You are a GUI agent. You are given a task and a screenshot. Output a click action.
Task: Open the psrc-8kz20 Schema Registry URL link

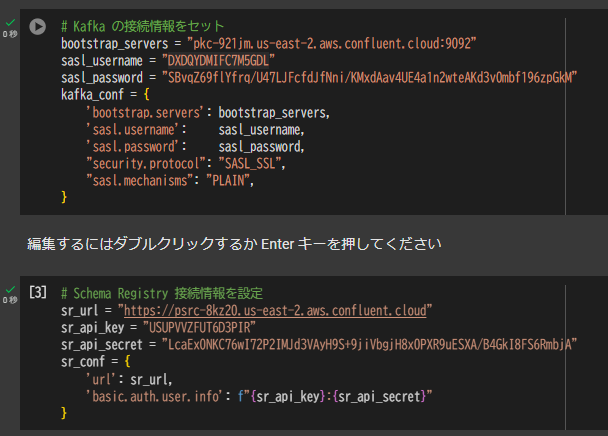pos(275,311)
